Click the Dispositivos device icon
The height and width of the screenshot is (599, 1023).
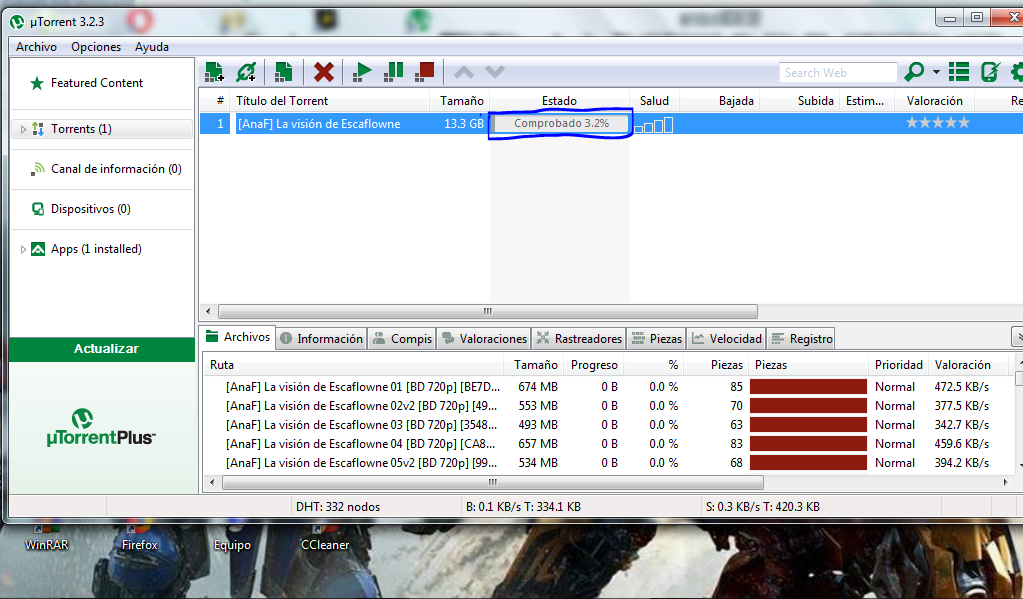coord(38,209)
